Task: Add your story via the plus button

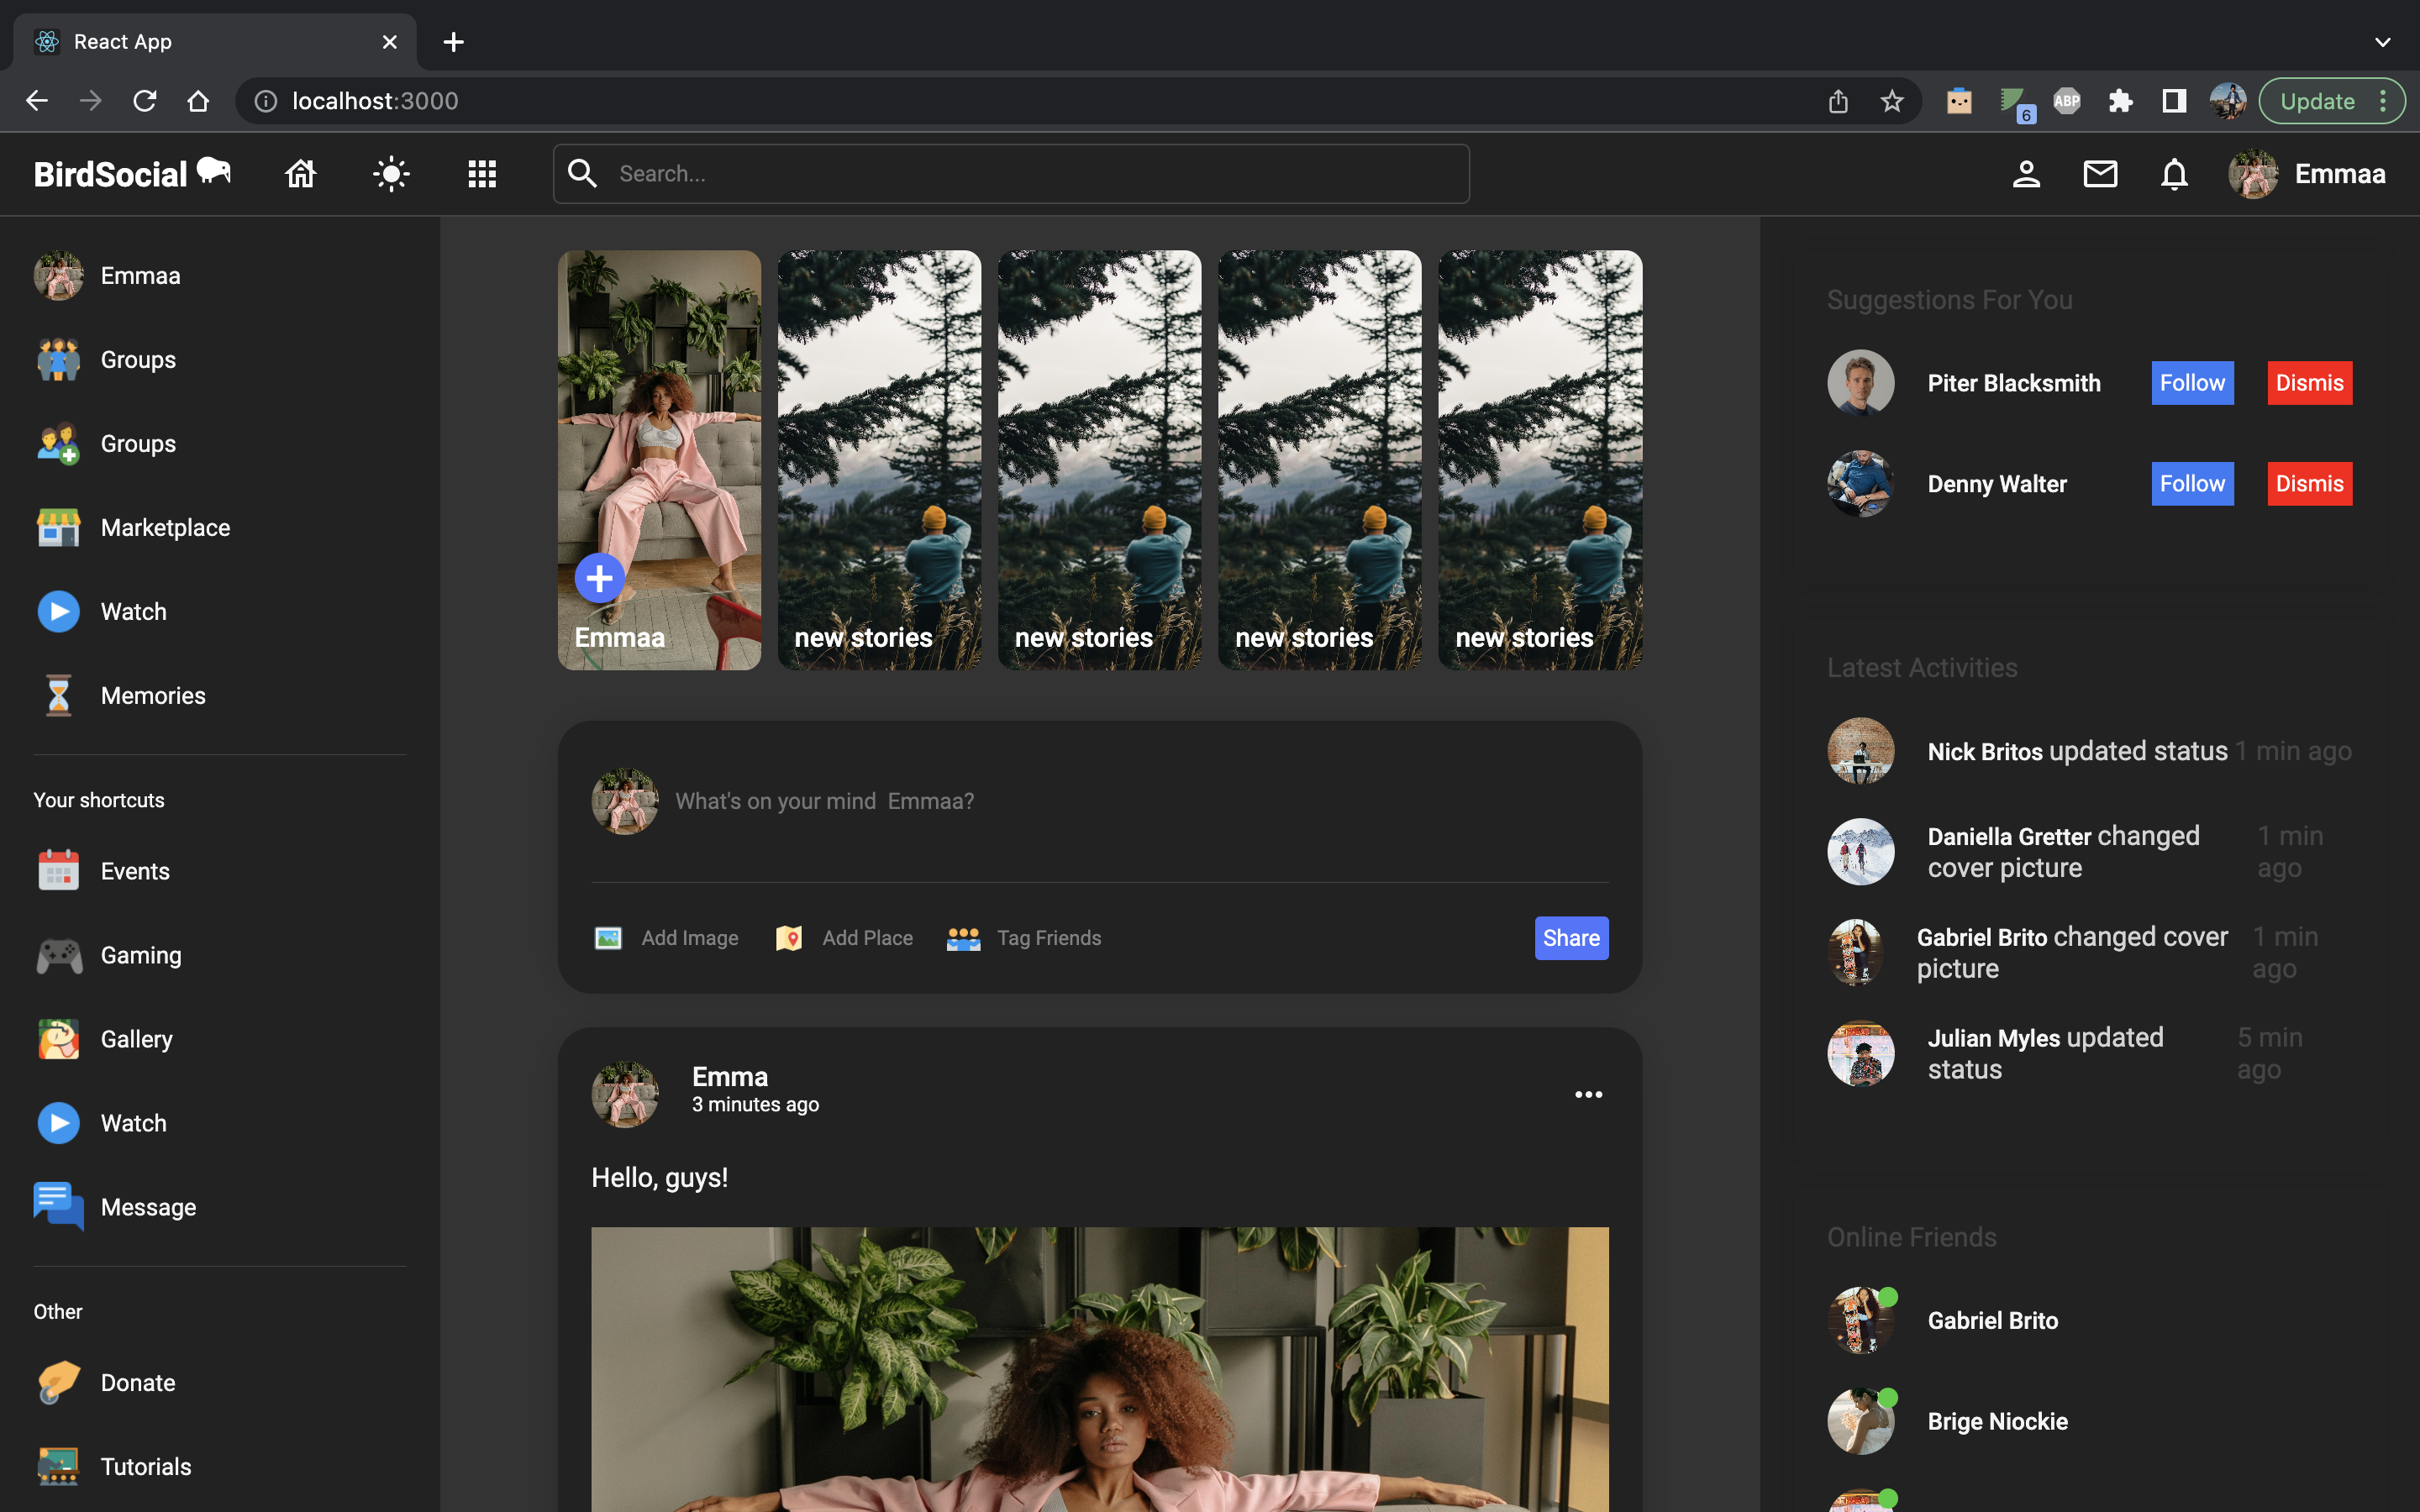Action: pyautogui.click(x=598, y=577)
